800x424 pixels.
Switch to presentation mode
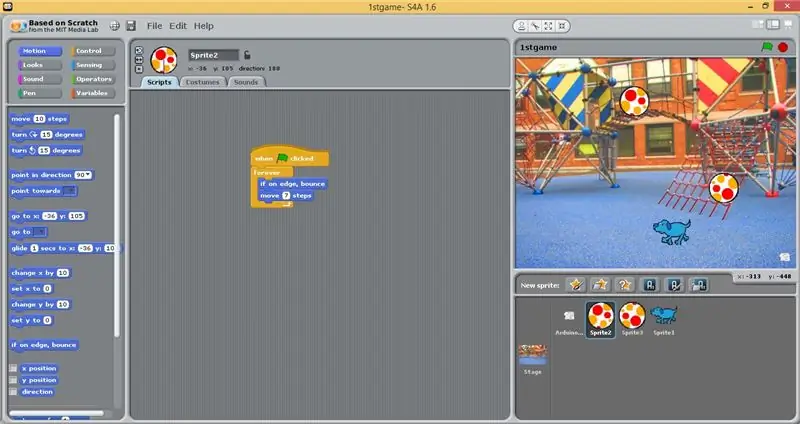pyautogui.click(x=788, y=24)
